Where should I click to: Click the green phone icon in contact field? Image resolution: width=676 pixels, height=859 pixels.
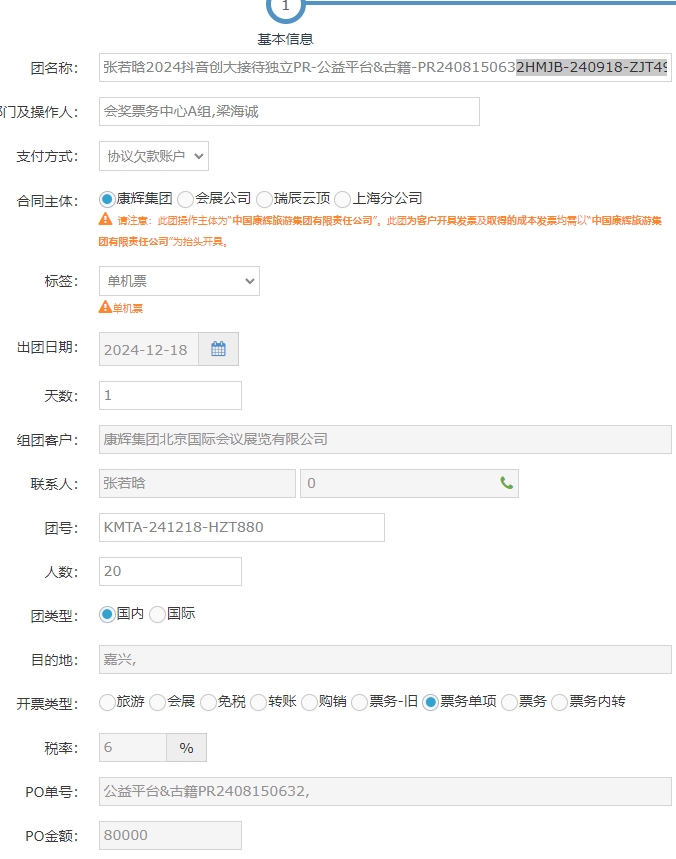(x=506, y=483)
